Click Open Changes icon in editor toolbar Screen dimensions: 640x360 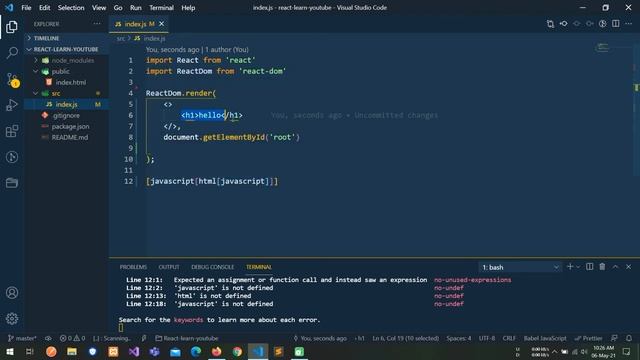(x=550, y=24)
